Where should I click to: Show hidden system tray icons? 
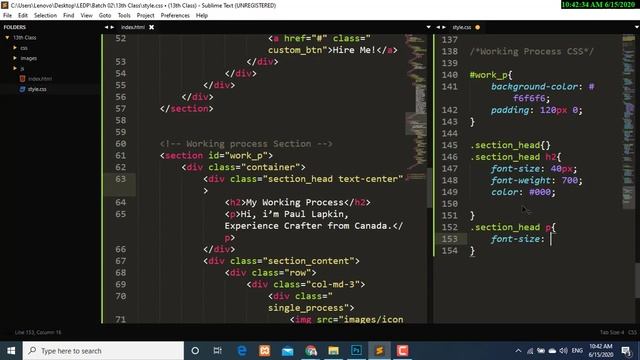click(518, 351)
